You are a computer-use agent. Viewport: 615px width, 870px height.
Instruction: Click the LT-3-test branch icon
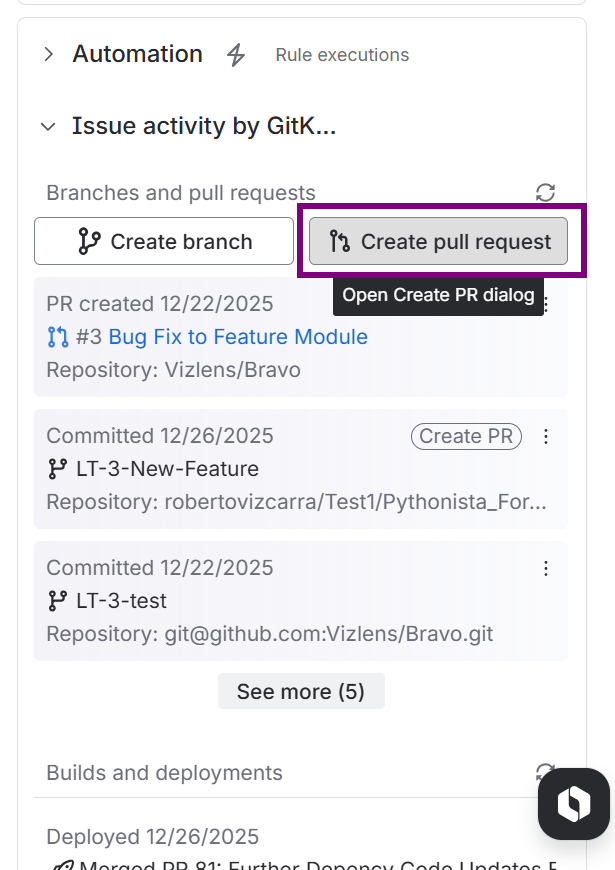coord(58,601)
